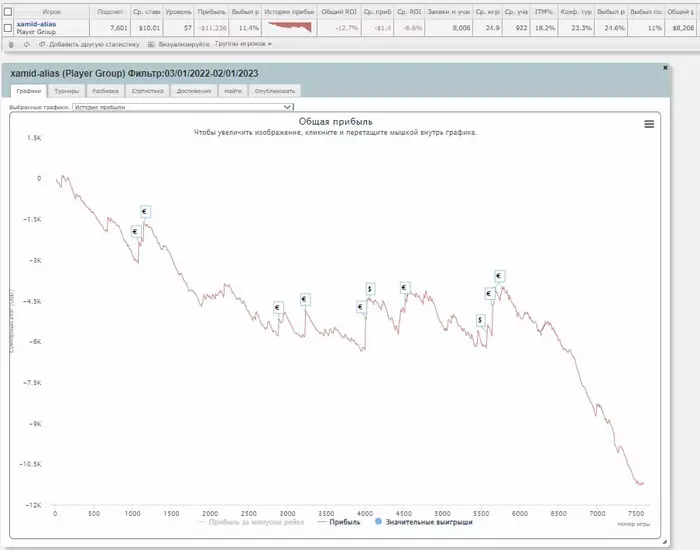Image resolution: width=700 pixels, height=550 pixels.
Task: Click the value $8,206 in last column
Action: pos(683,28)
